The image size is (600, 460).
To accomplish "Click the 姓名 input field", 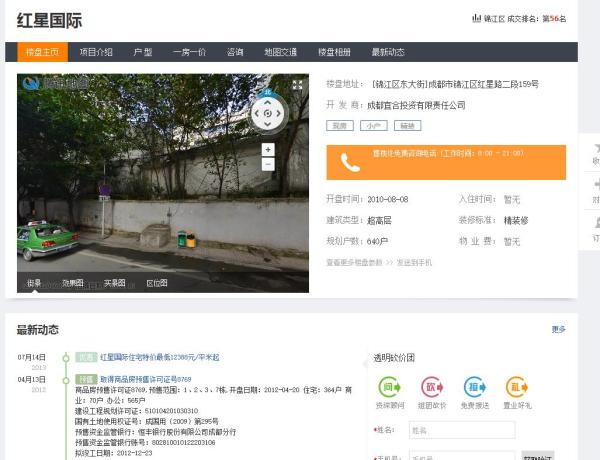I will (x=461, y=430).
